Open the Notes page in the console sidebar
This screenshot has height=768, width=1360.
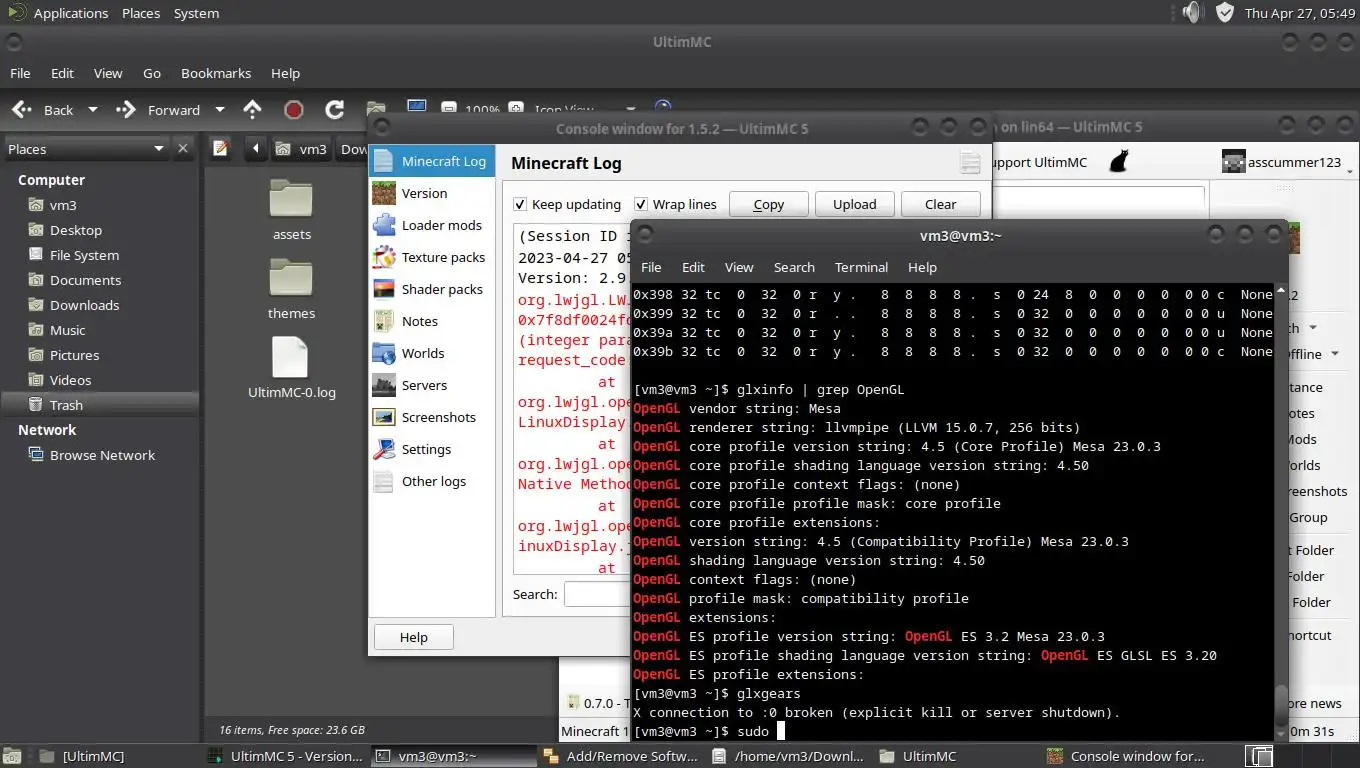pos(432,321)
